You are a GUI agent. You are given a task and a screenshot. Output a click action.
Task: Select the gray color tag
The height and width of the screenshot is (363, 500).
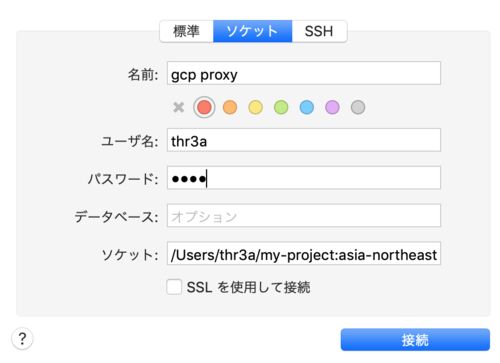click(x=358, y=107)
